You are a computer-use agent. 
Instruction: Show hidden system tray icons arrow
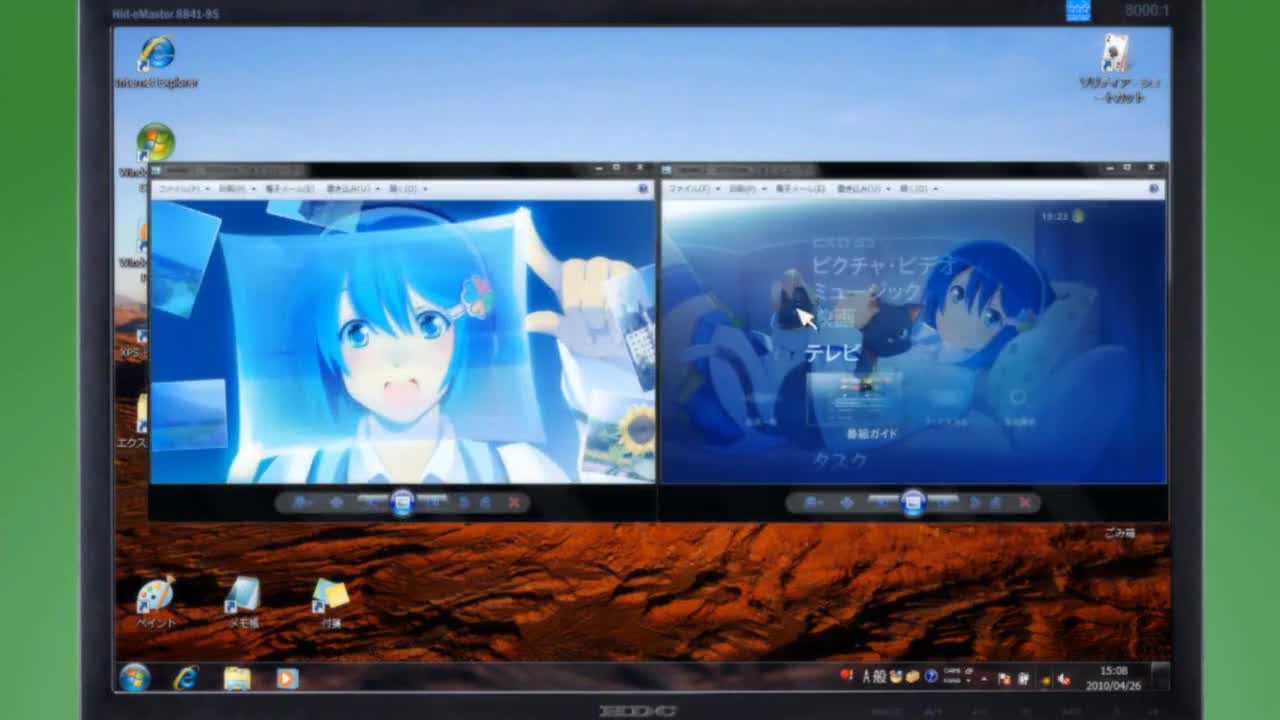pos(985,678)
